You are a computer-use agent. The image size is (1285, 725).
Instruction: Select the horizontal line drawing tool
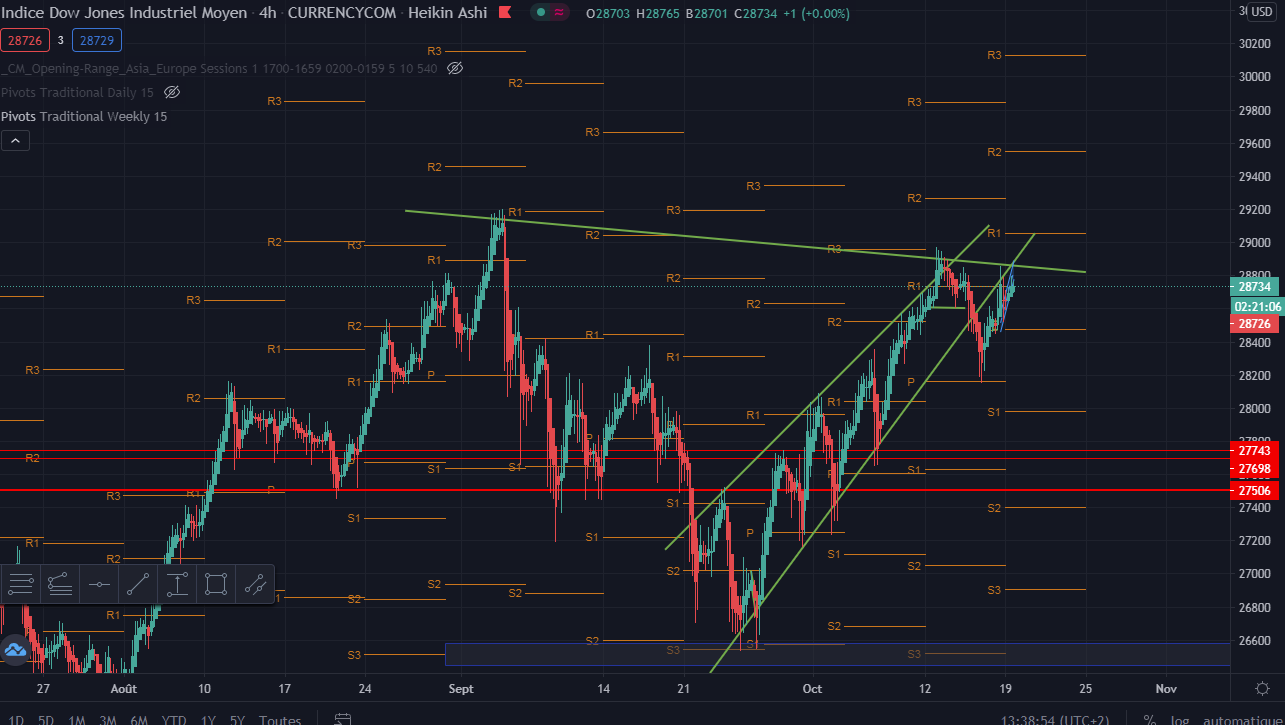(x=99, y=584)
